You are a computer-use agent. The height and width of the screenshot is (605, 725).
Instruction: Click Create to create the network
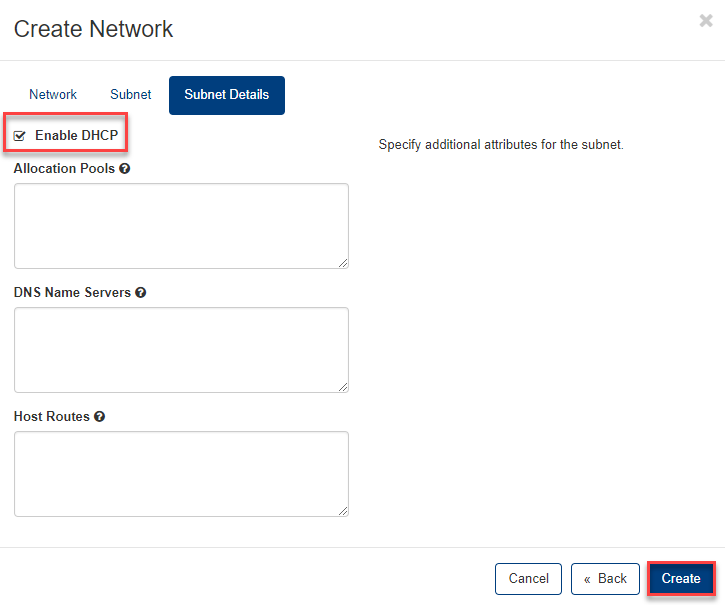click(681, 579)
